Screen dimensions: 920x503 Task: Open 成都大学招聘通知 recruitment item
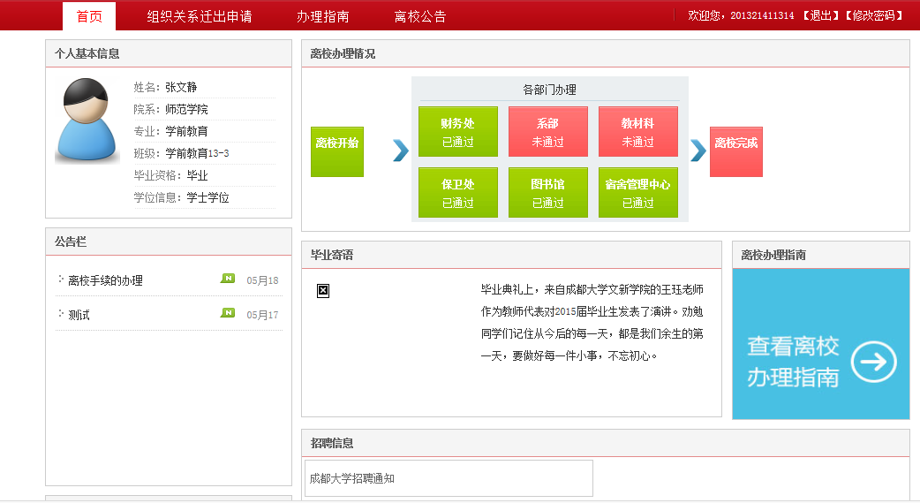coord(352,478)
